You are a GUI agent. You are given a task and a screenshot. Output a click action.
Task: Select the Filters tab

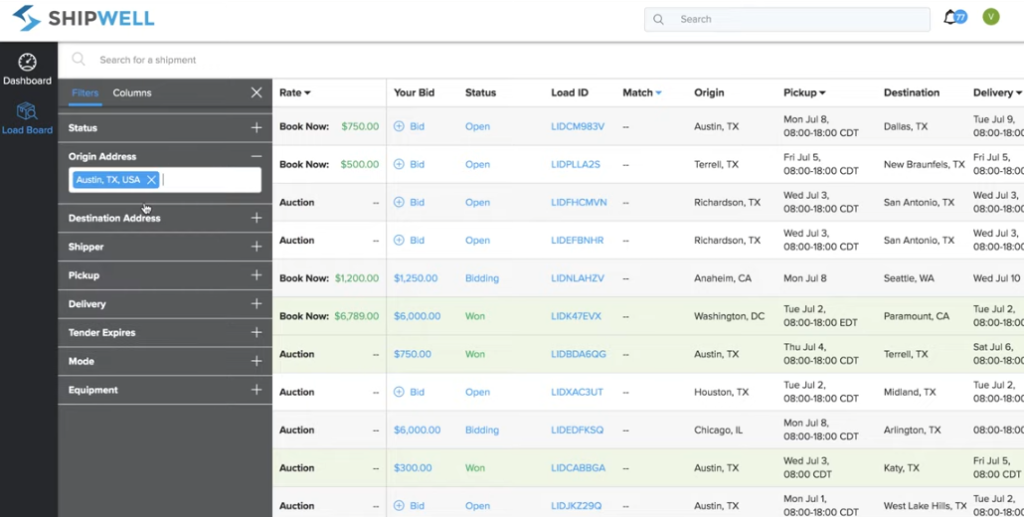(85, 93)
